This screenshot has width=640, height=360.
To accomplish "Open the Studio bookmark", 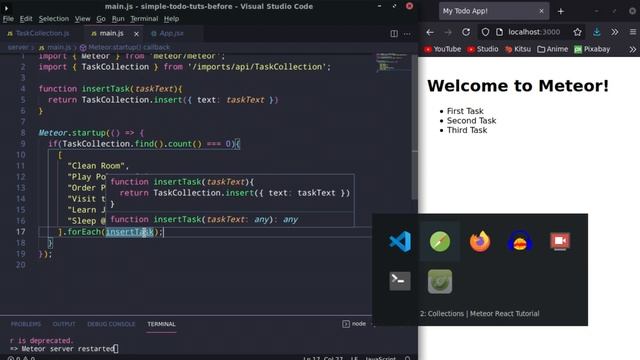I will 482,49.
